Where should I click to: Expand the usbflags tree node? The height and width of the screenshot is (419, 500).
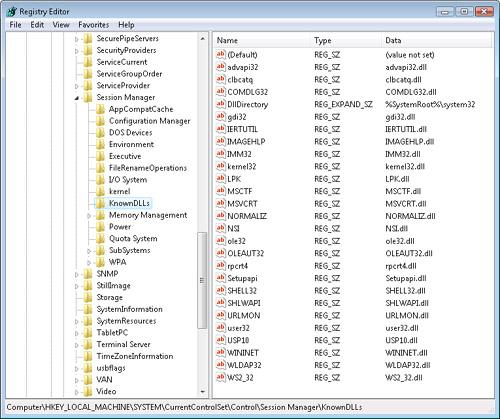(x=77, y=369)
